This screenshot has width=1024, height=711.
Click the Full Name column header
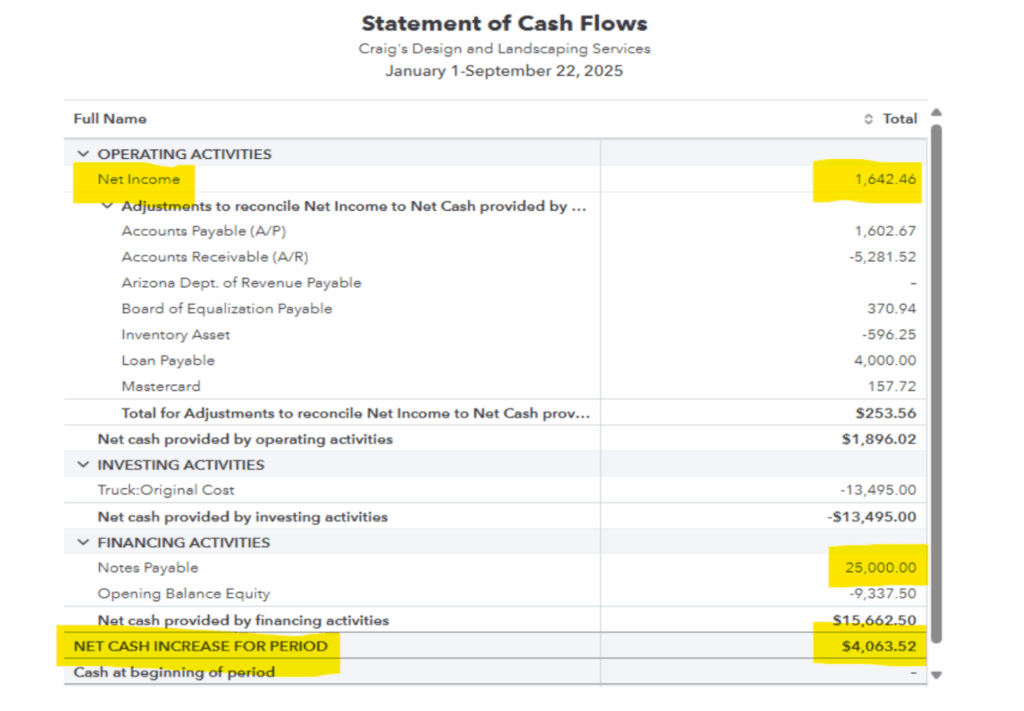pyautogui.click(x=110, y=119)
